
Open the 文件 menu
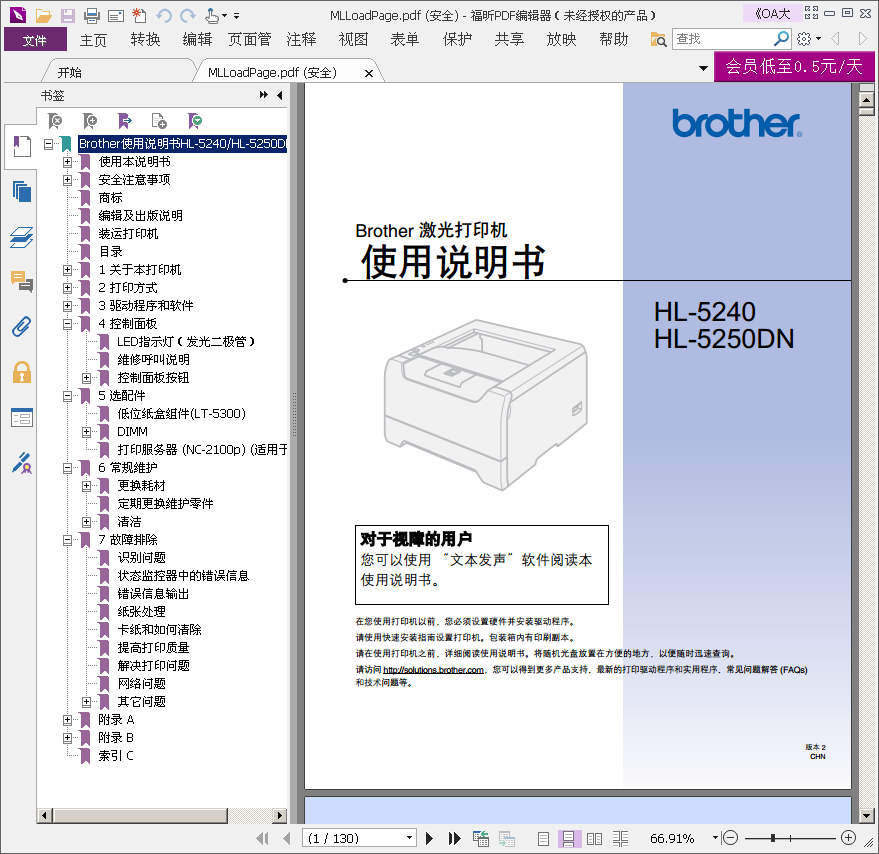(x=35, y=40)
